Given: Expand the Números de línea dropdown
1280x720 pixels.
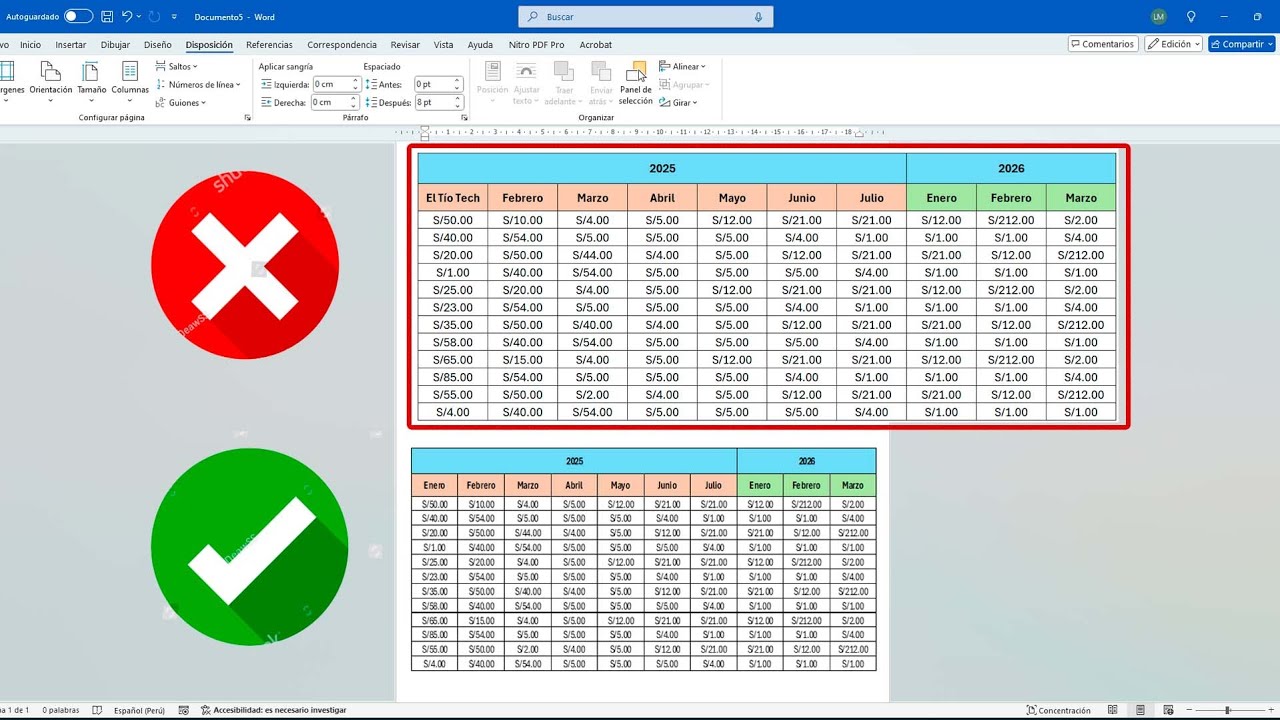Looking at the screenshot, I should click(x=198, y=85).
